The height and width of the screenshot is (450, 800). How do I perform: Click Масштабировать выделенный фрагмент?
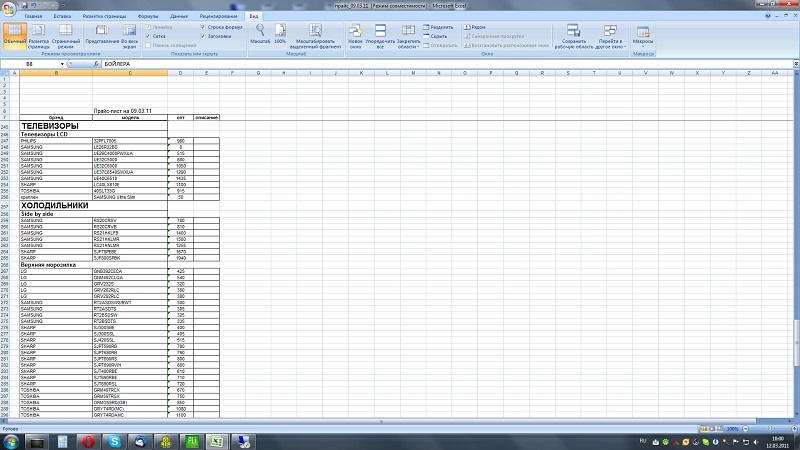point(315,36)
